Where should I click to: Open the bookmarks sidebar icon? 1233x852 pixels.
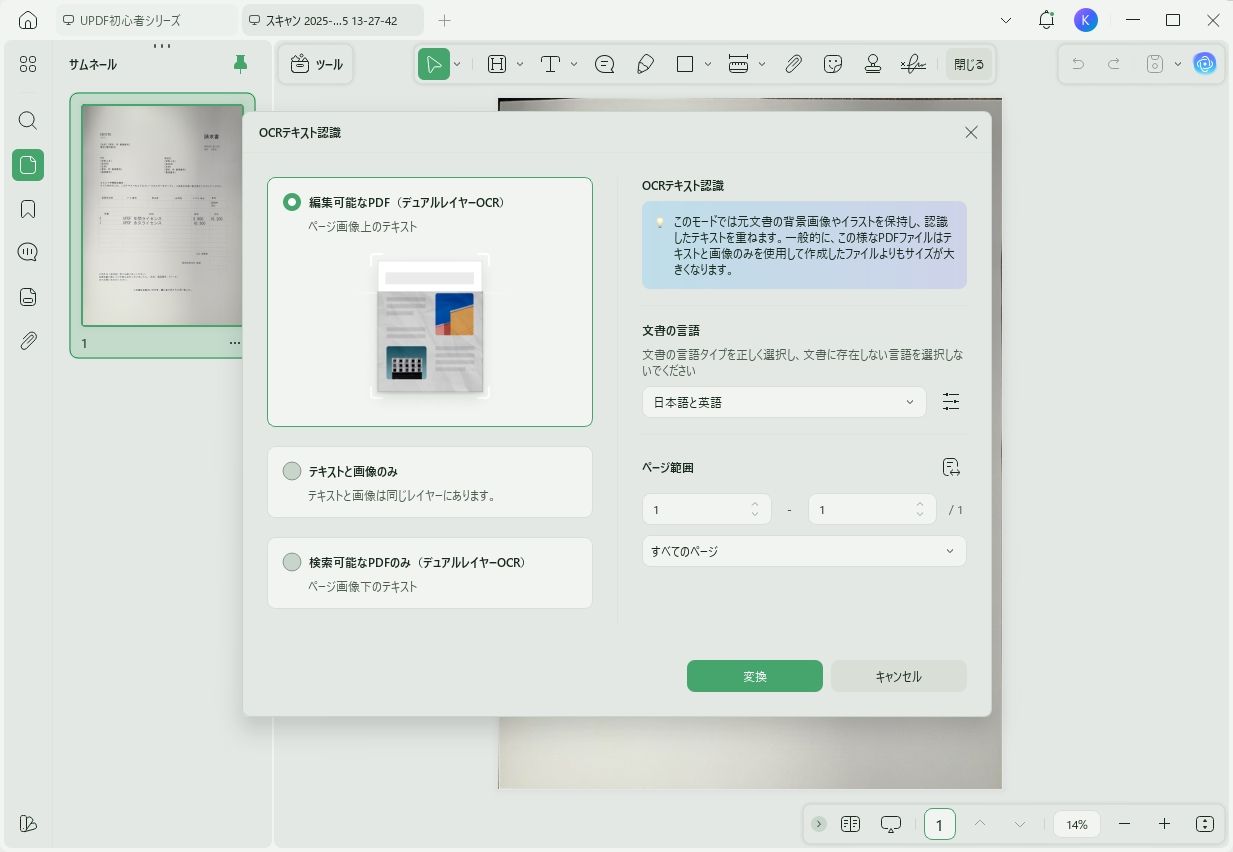(28, 209)
